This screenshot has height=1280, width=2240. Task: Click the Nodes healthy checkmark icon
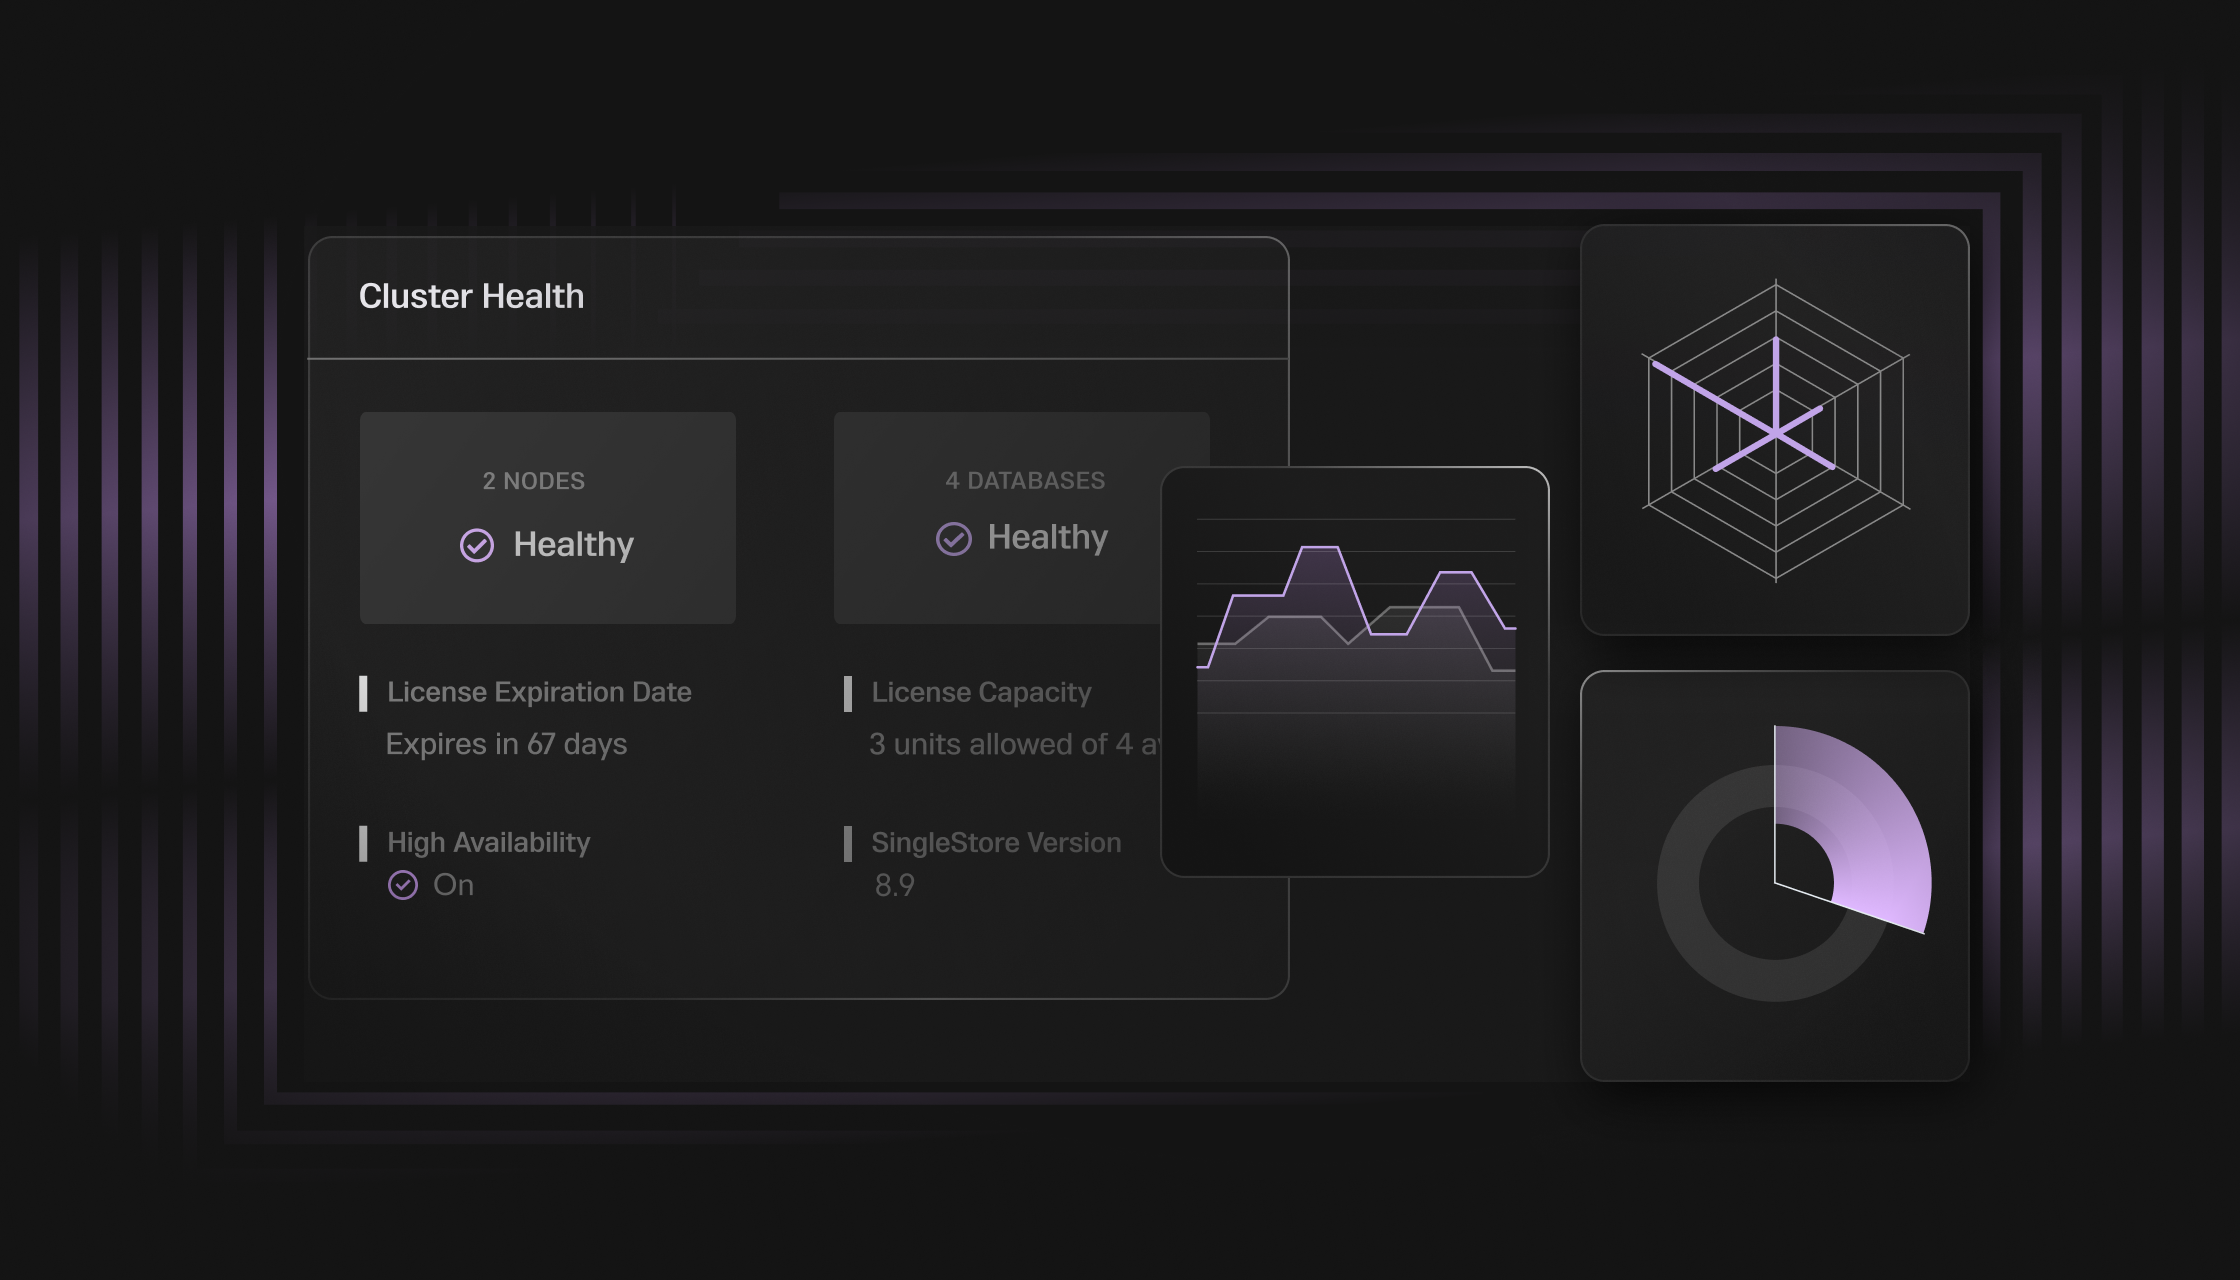477,545
